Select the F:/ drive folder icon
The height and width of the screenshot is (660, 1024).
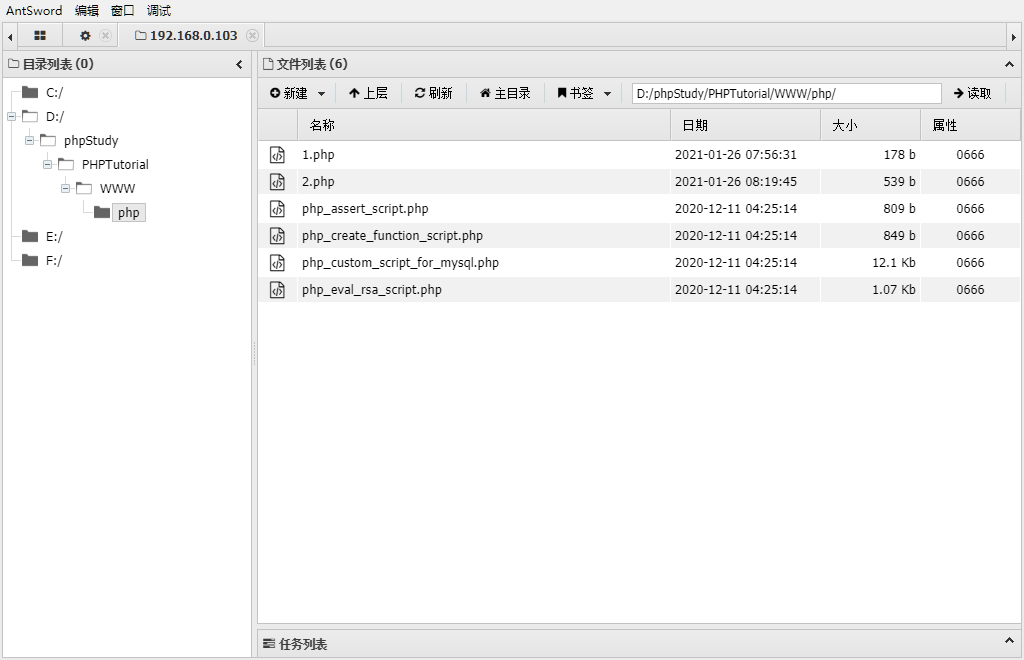point(29,260)
